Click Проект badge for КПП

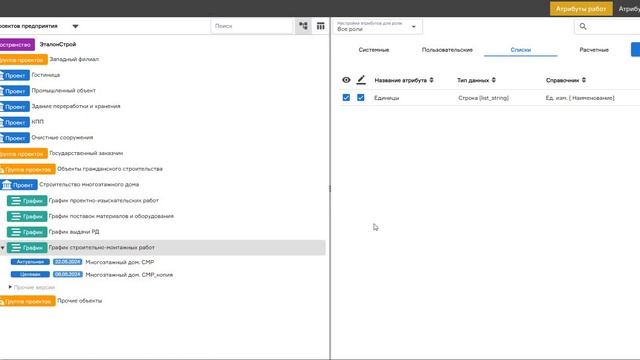click(15, 122)
